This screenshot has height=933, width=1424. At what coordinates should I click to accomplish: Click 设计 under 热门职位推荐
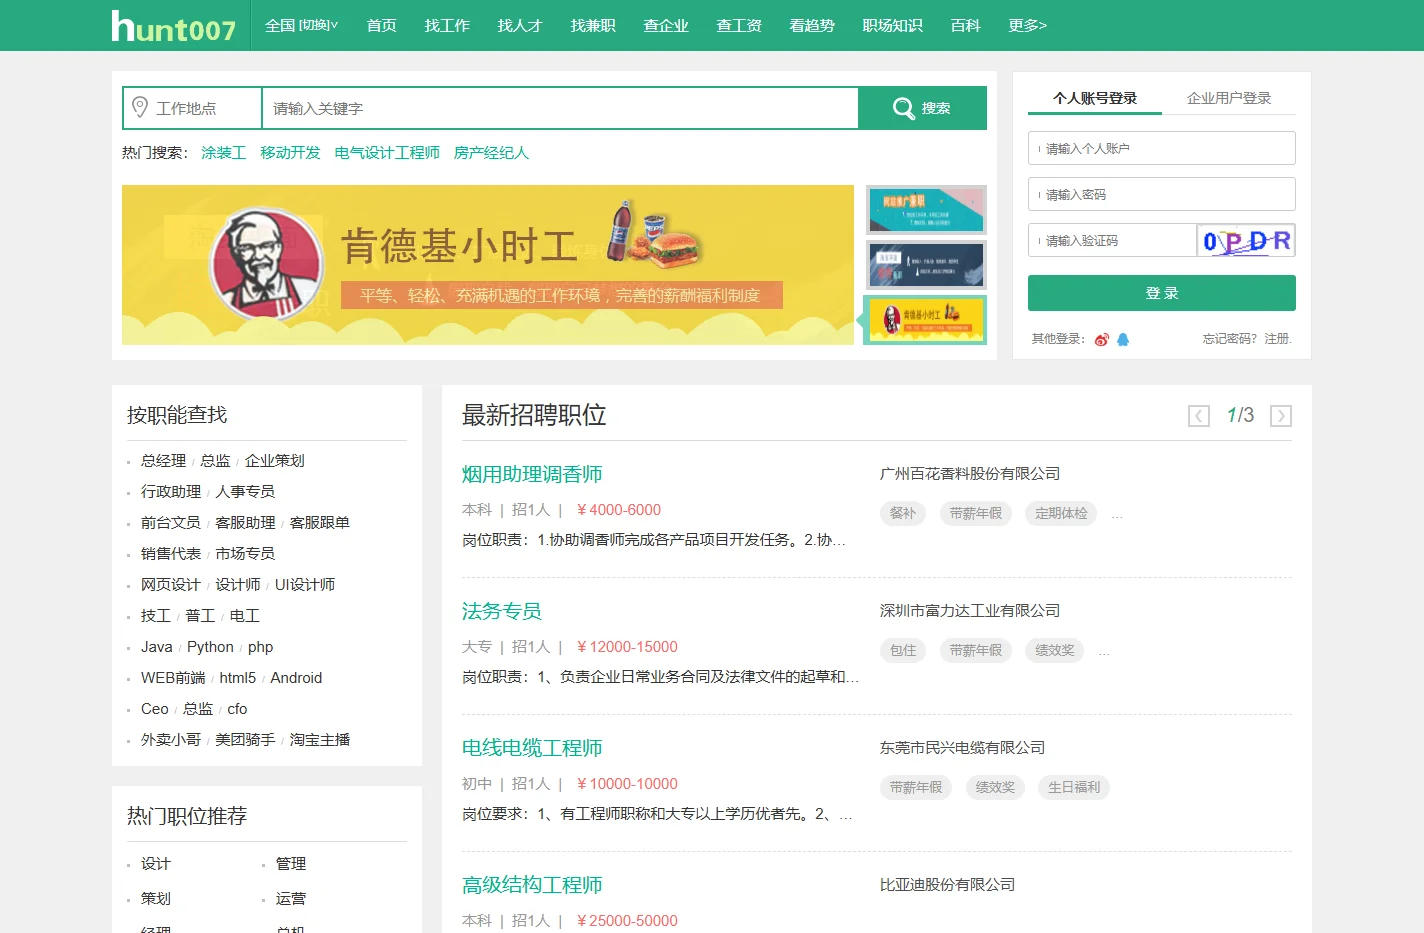click(156, 864)
